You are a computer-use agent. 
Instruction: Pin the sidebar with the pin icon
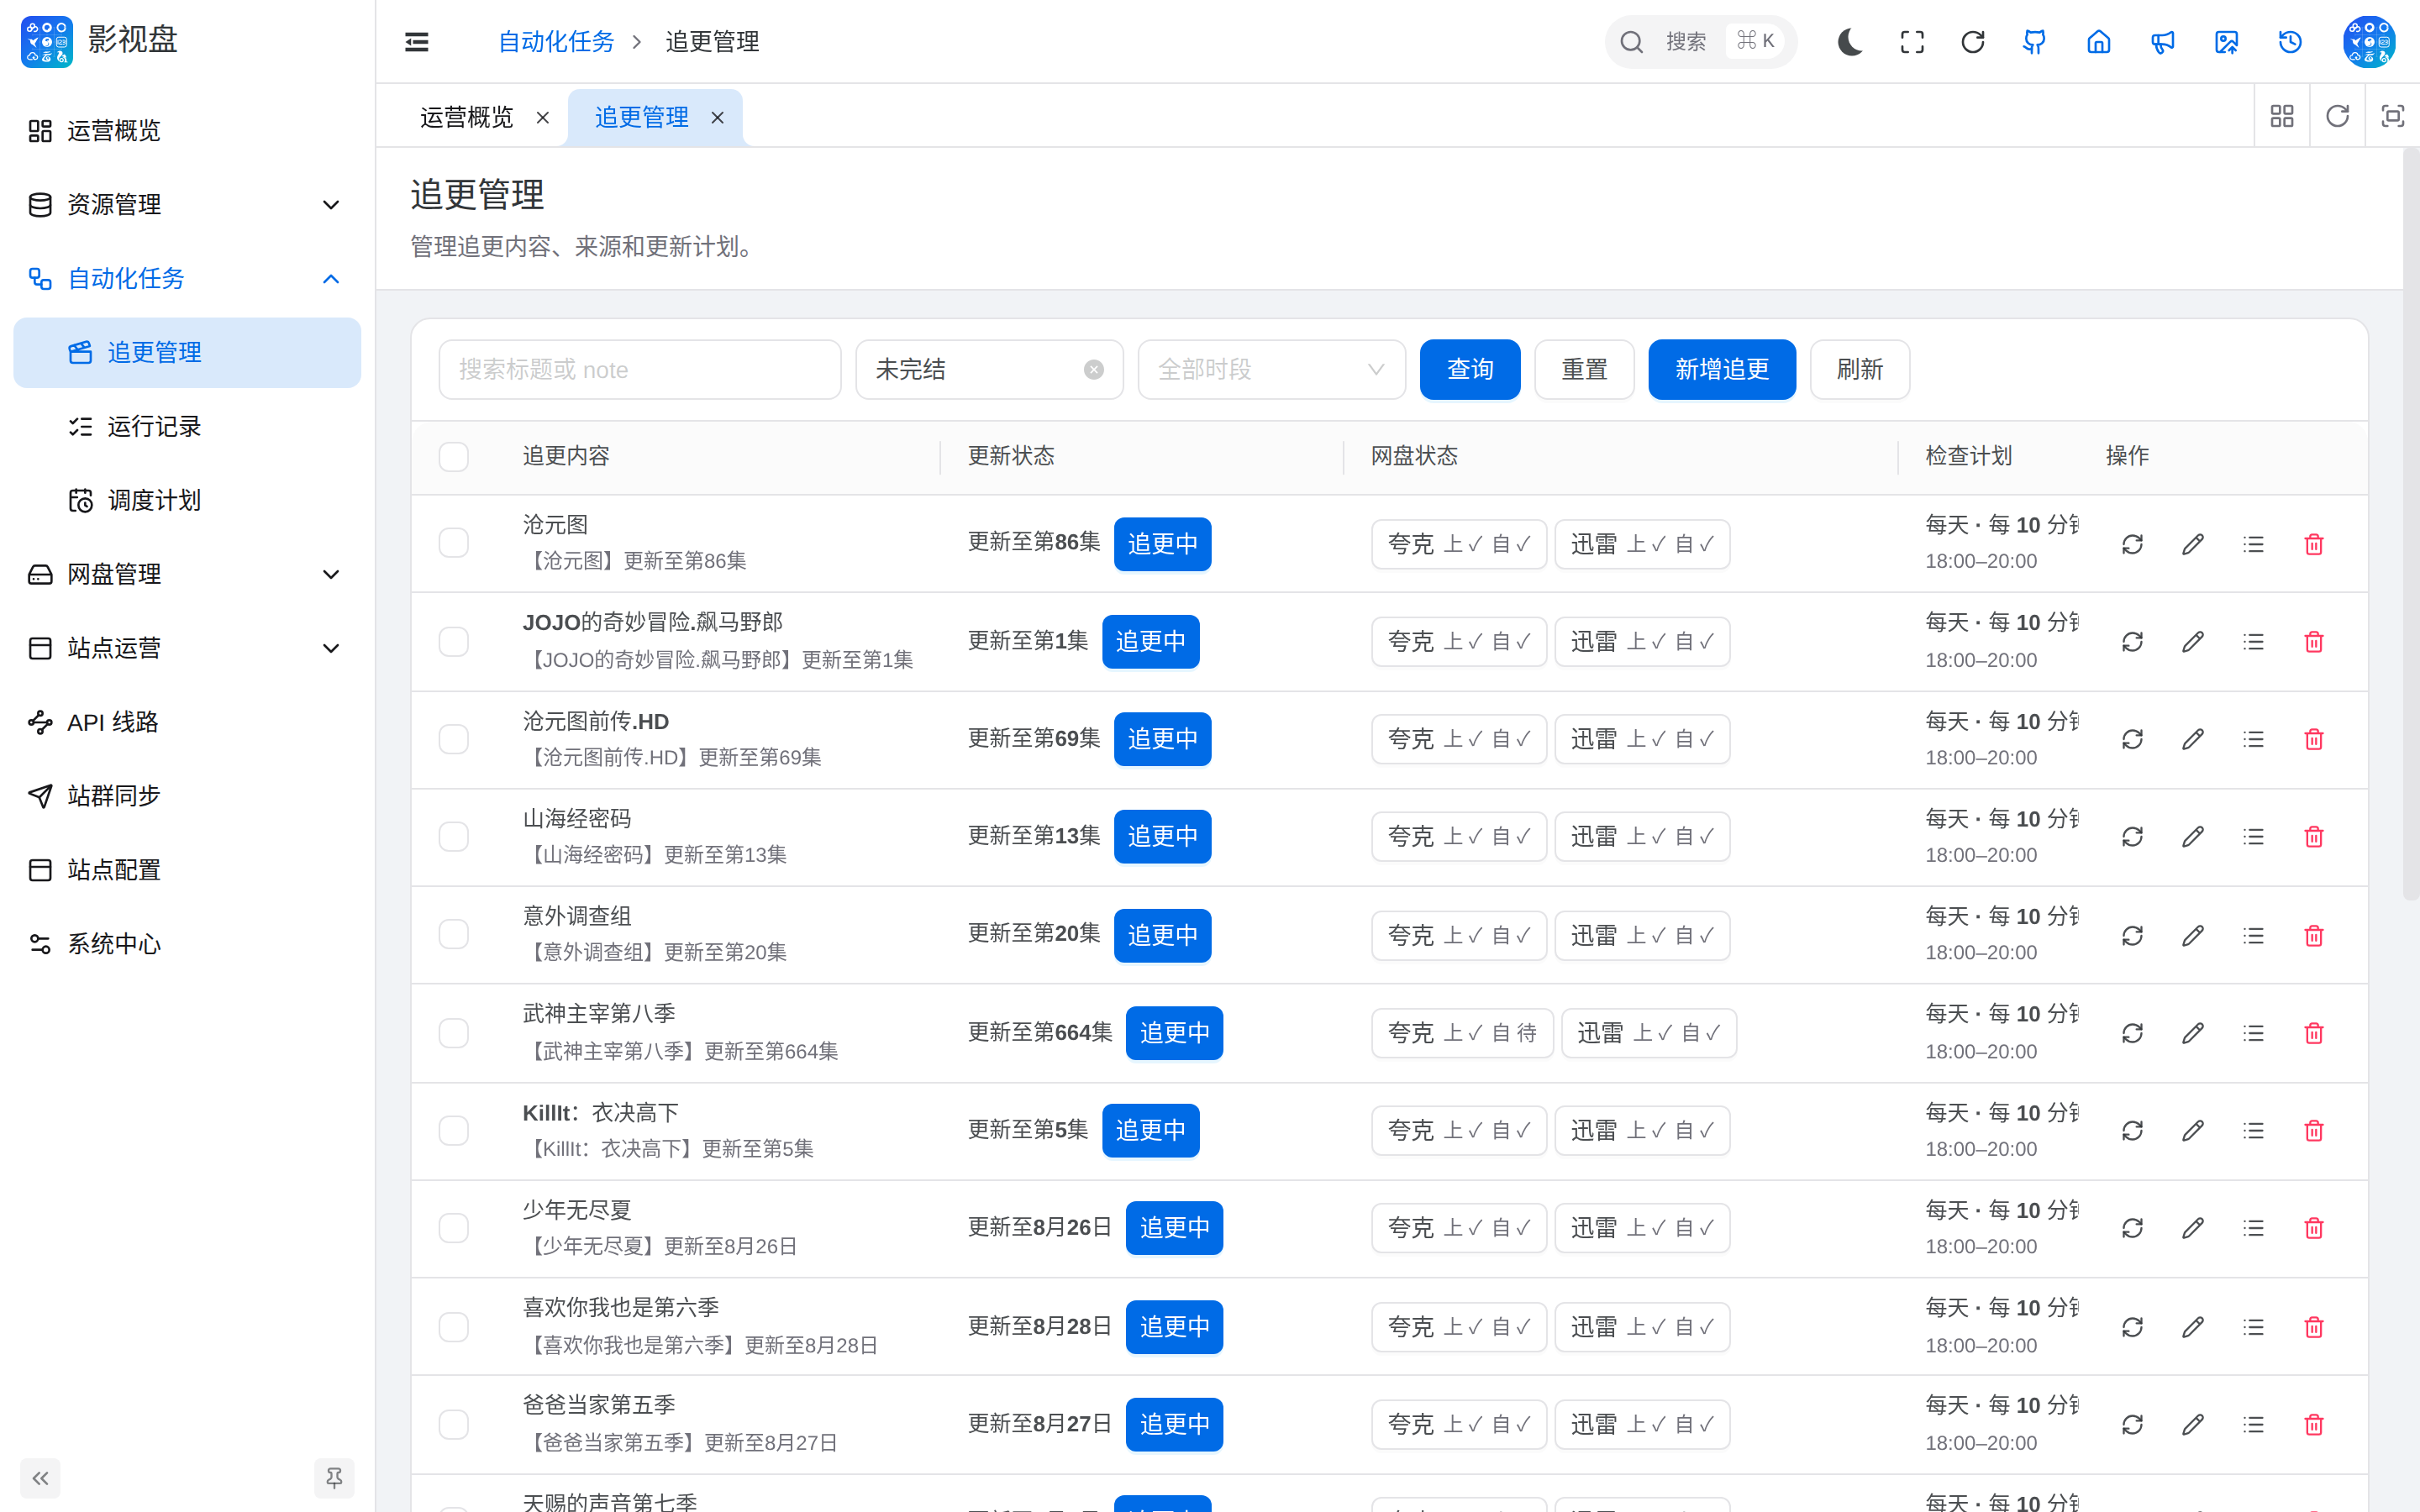click(334, 1478)
